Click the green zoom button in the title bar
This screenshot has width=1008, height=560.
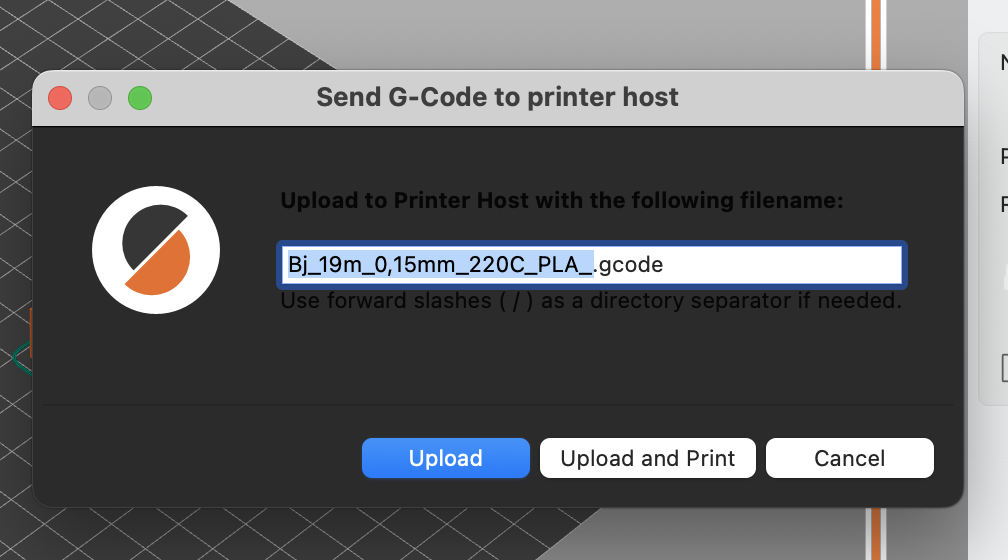[x=140, y=98]
